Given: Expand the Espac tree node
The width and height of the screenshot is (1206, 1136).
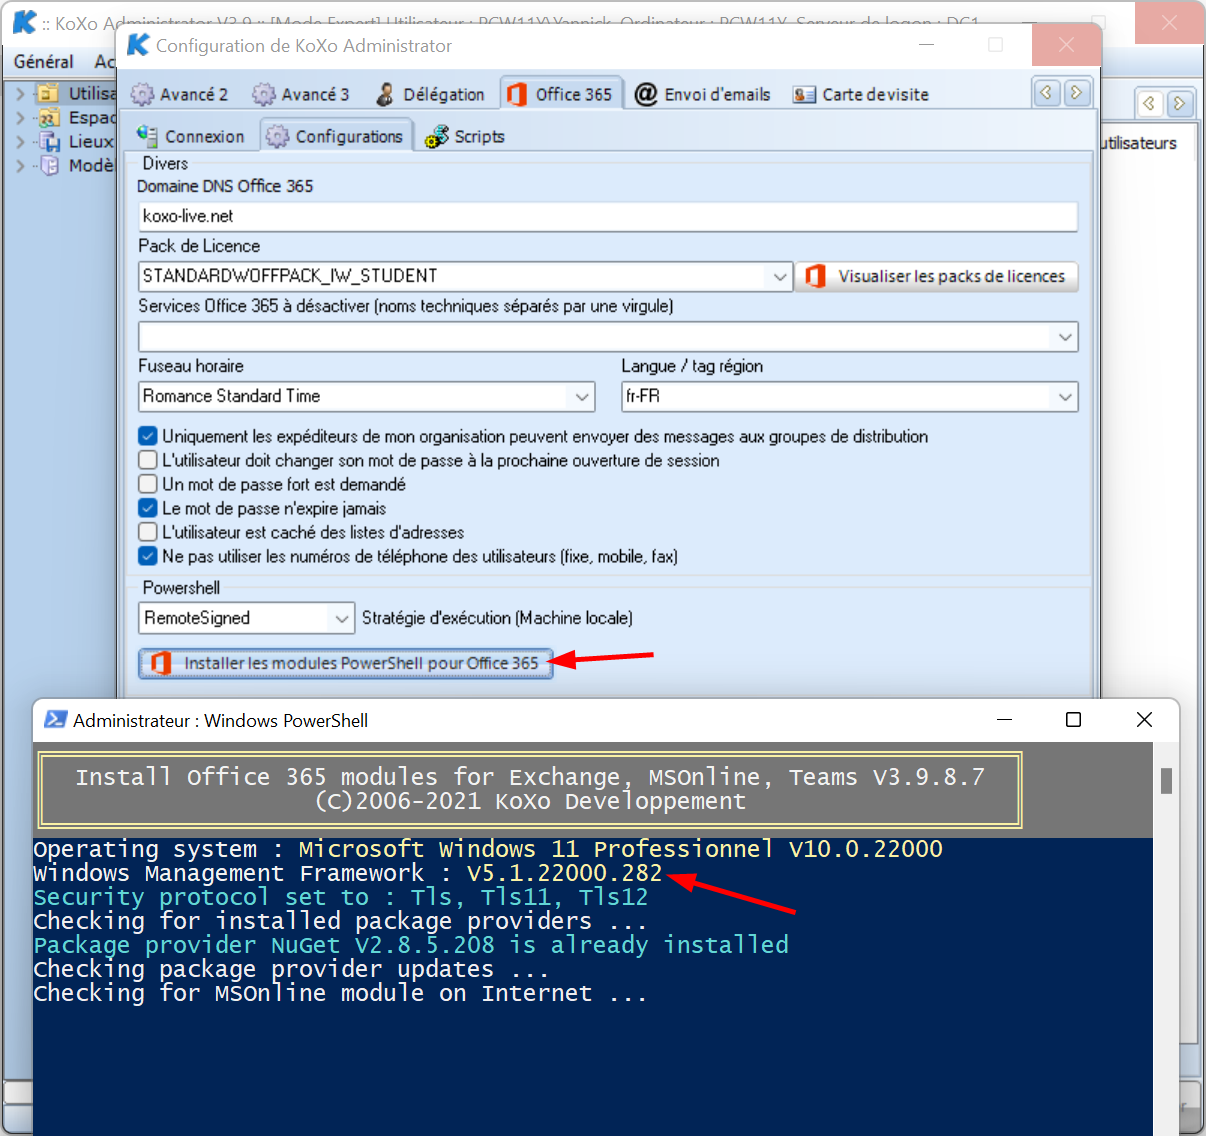Looking at the screenshot, I should point(21,118).
